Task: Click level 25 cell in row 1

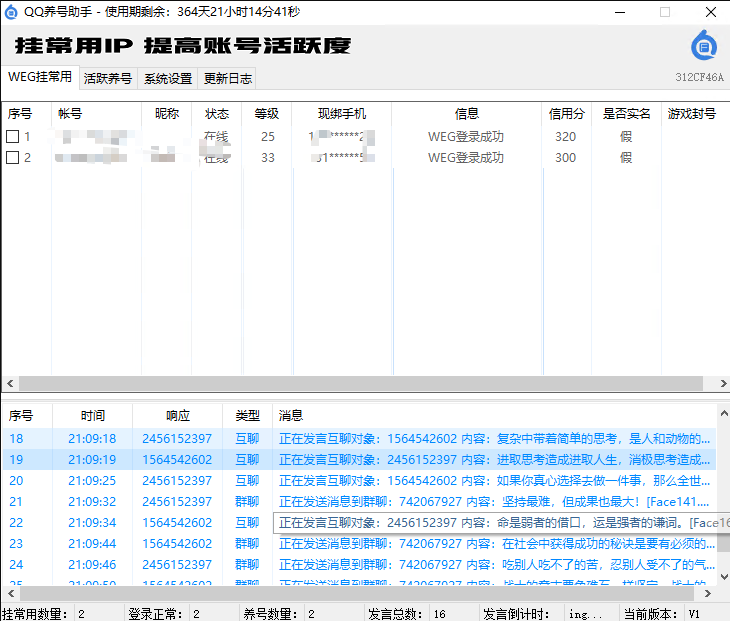Action: pyautogui.click(x=268, y=136)
